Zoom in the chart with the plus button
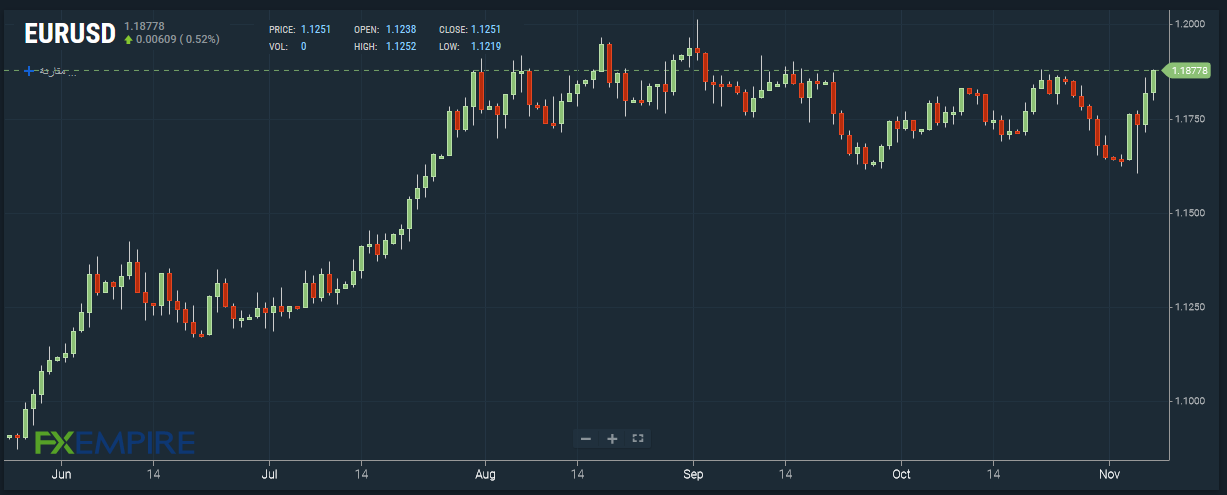1227x495 pixels. point(612,439)
